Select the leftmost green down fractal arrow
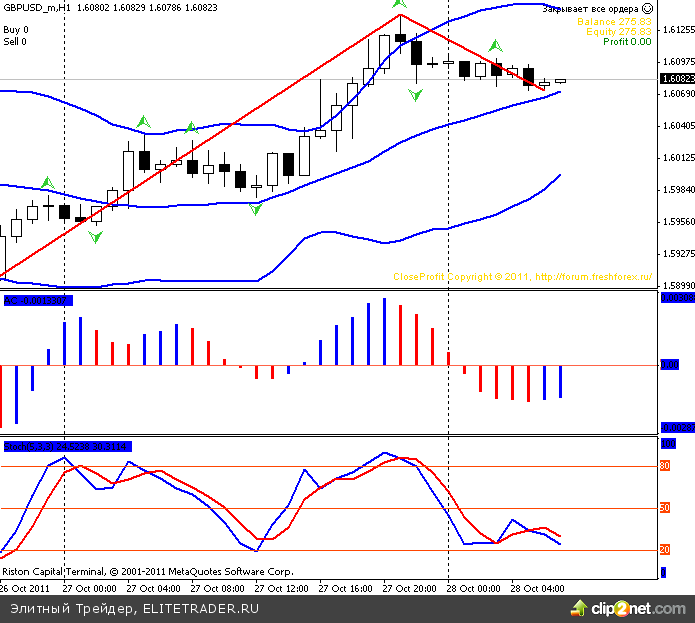695x623 pixels. click(x=95, y=236)
